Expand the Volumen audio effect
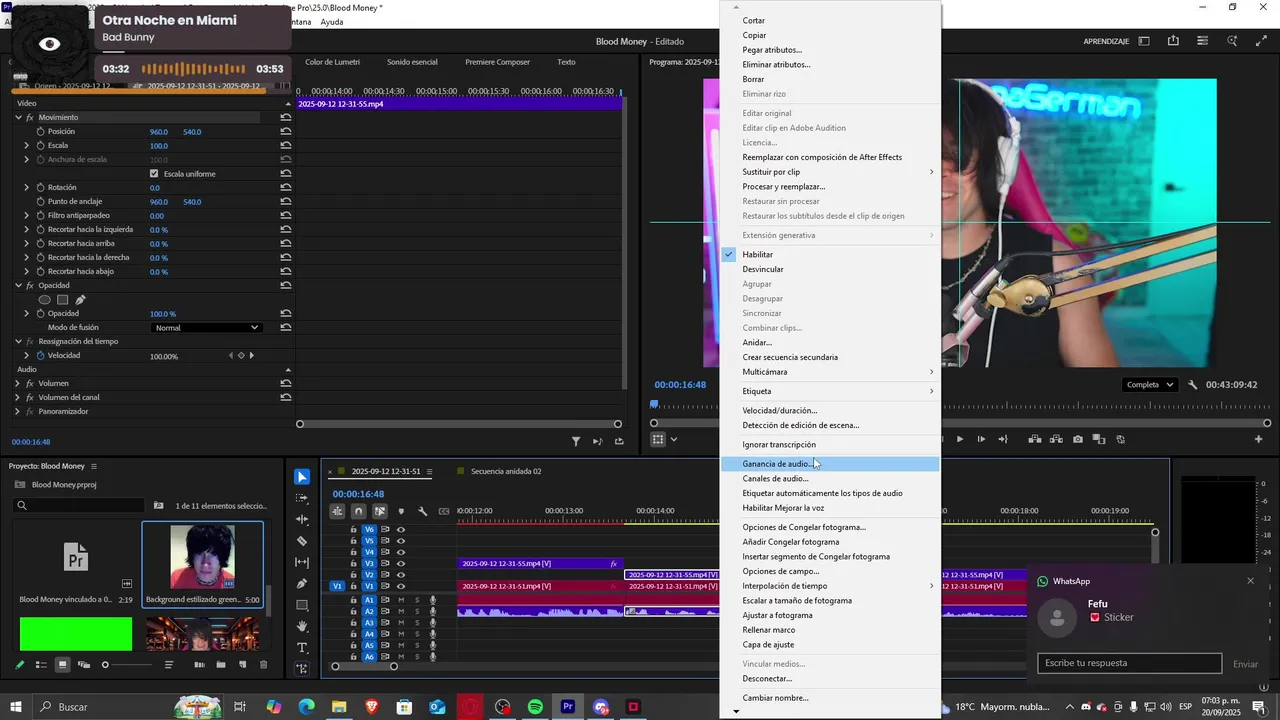 pyautogui.click(x=18, y=383)
